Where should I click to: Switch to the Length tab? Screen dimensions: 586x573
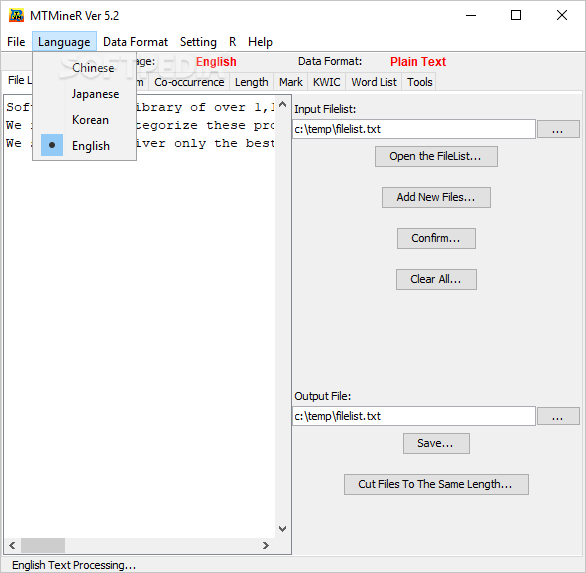[252, 82]
